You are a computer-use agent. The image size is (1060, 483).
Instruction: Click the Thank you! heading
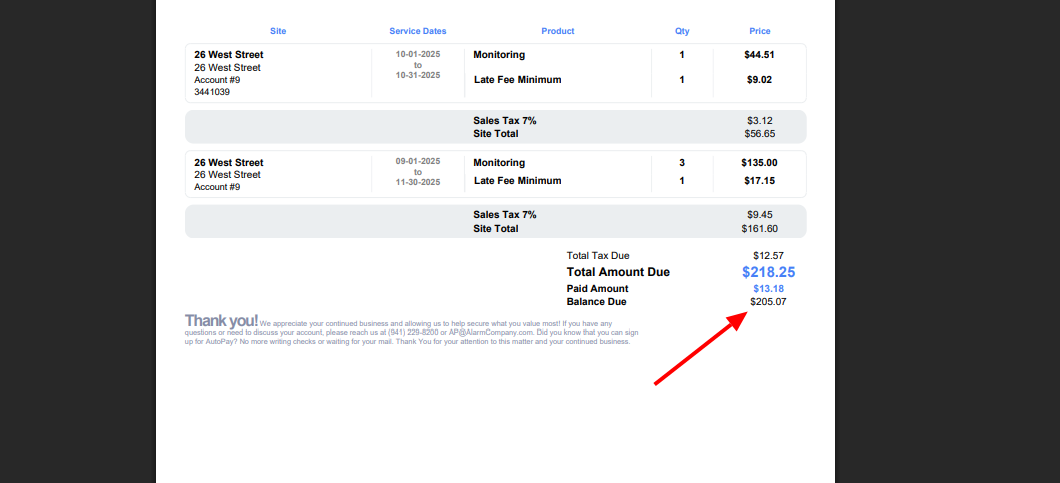(x=221, y=321)
